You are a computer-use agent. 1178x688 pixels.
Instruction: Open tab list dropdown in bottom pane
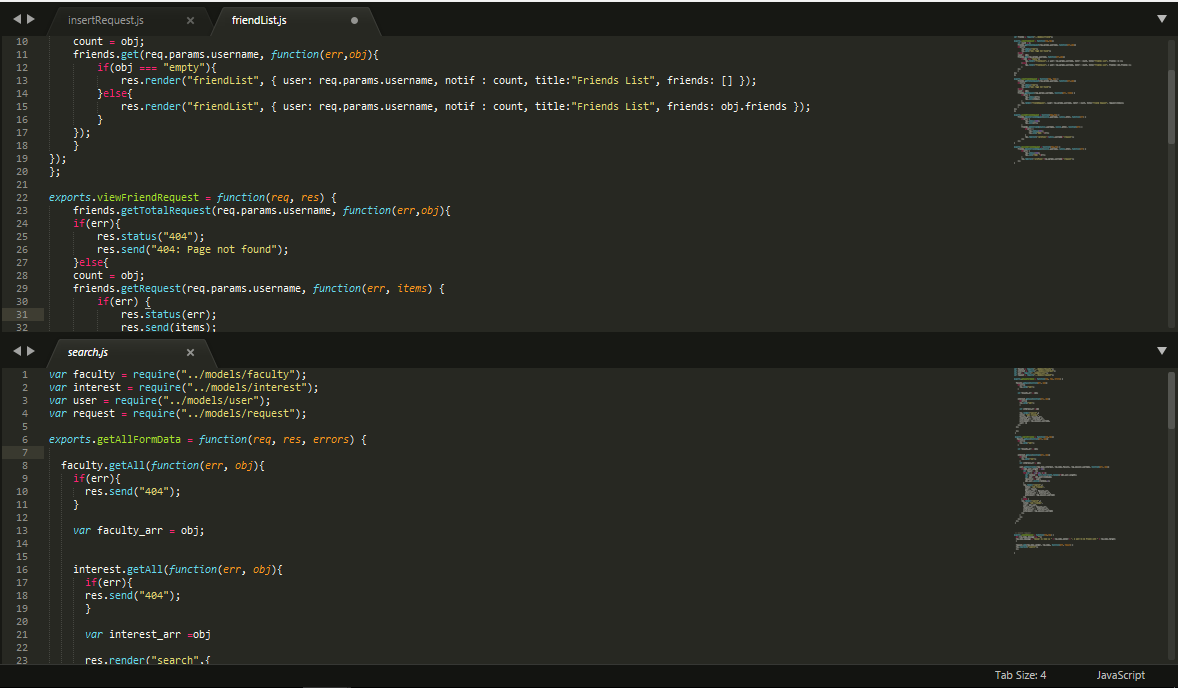[x=1161, y=351]
